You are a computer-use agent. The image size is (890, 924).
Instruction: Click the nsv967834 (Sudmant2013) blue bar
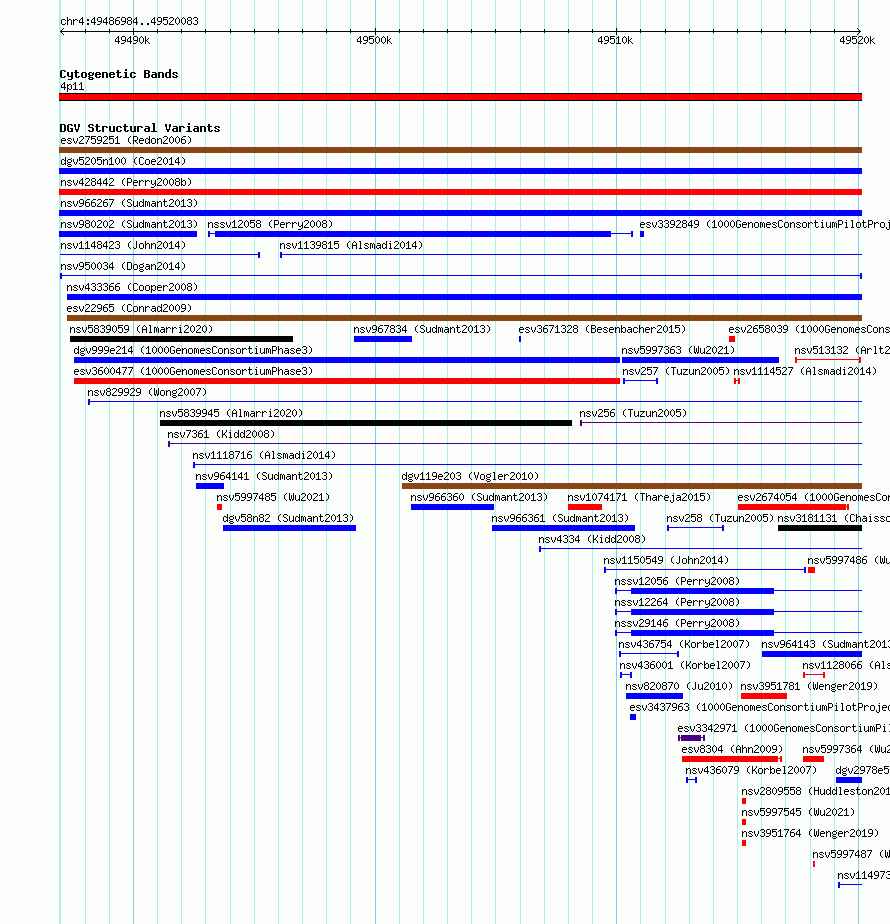(x=383, y=339)
